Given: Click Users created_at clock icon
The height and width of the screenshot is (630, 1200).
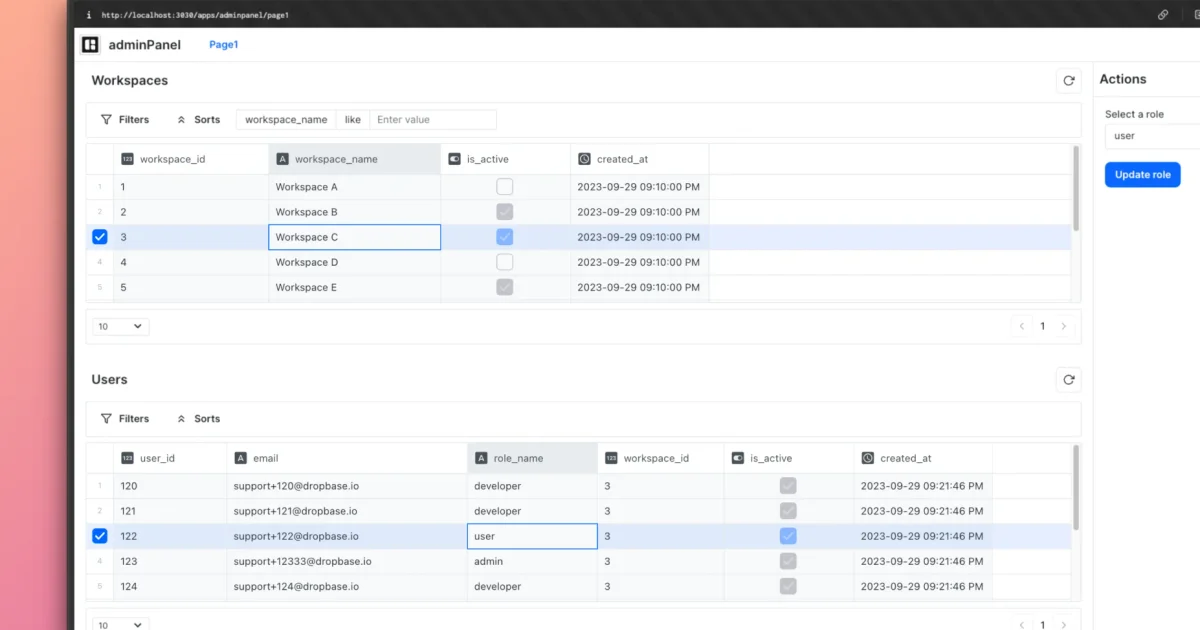Looking at the screenshot, I should [868, 458].
